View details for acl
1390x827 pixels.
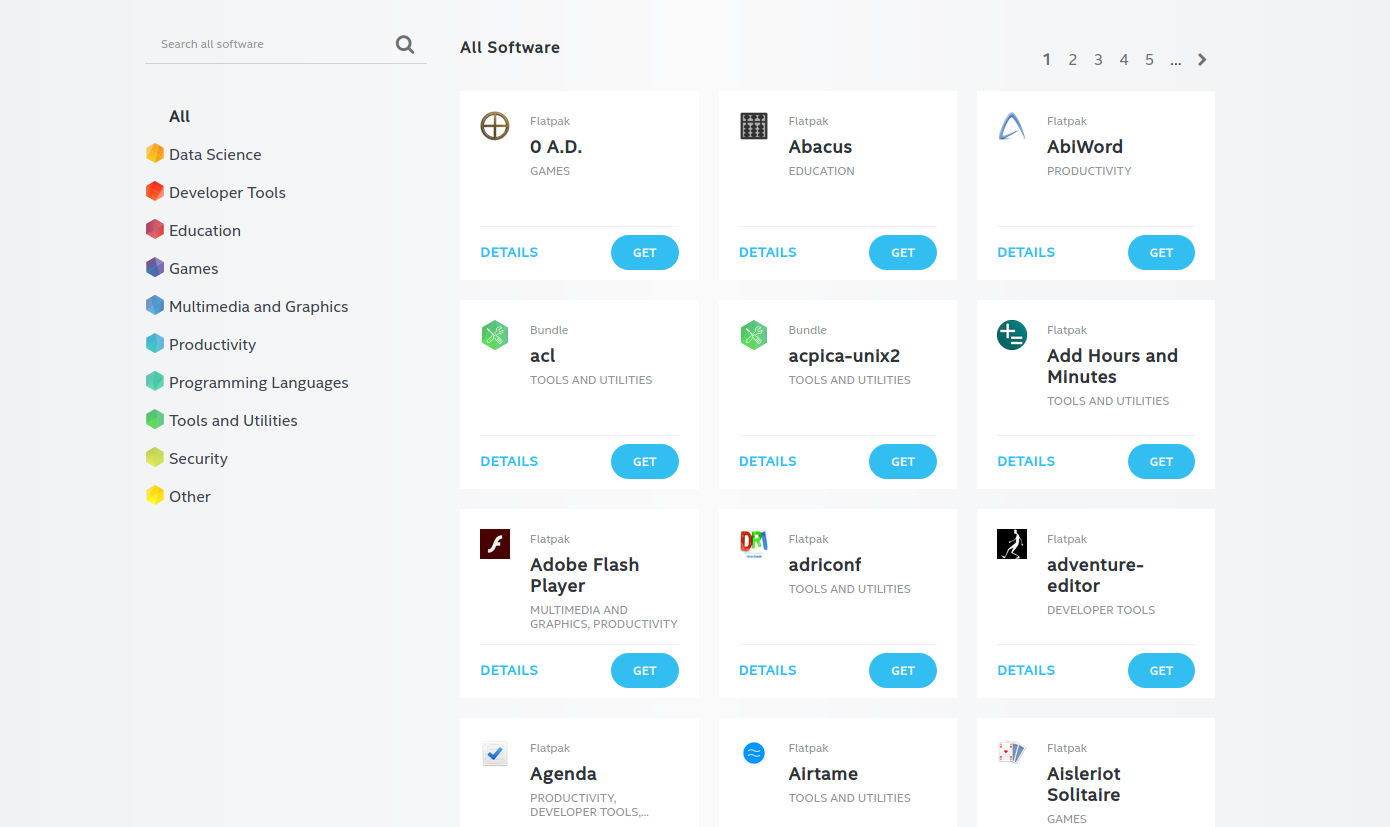[x=509, y=462]
